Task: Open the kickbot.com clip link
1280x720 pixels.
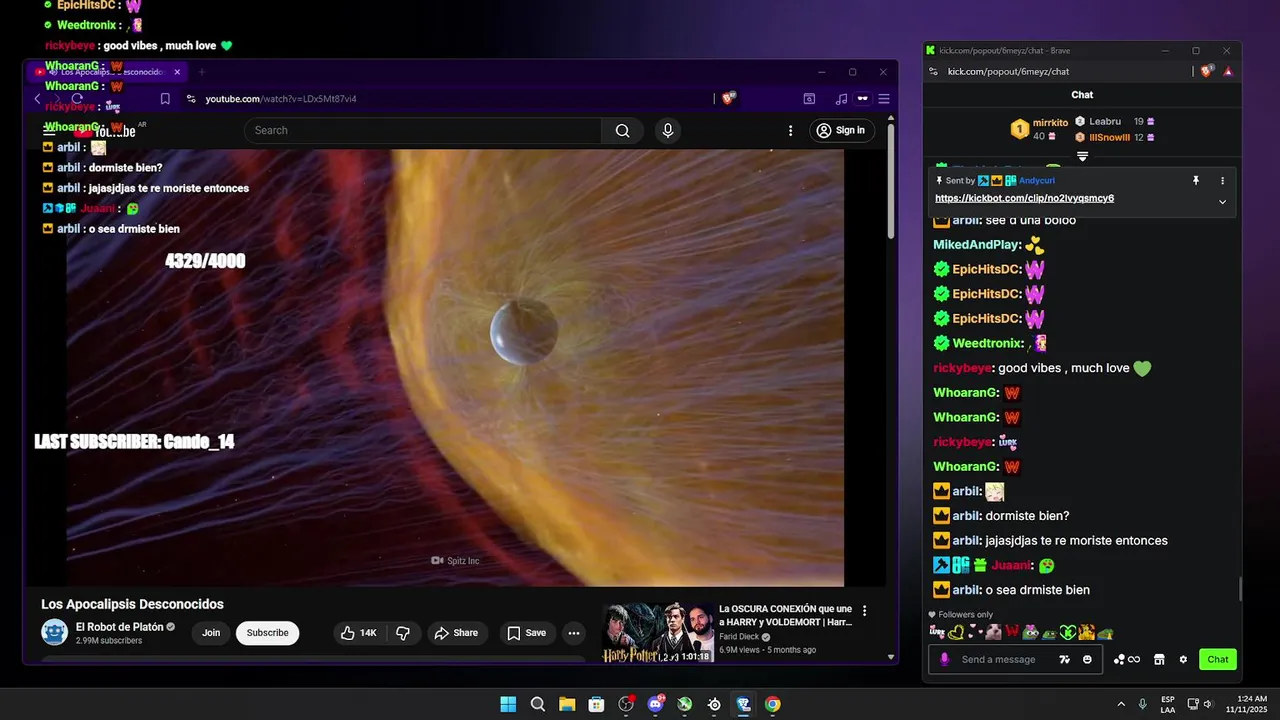Action: [1024, 198]
